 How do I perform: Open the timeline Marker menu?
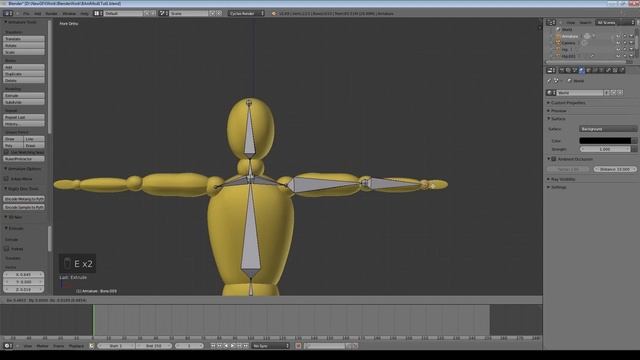pyautogui.click(x=42, y=346)
